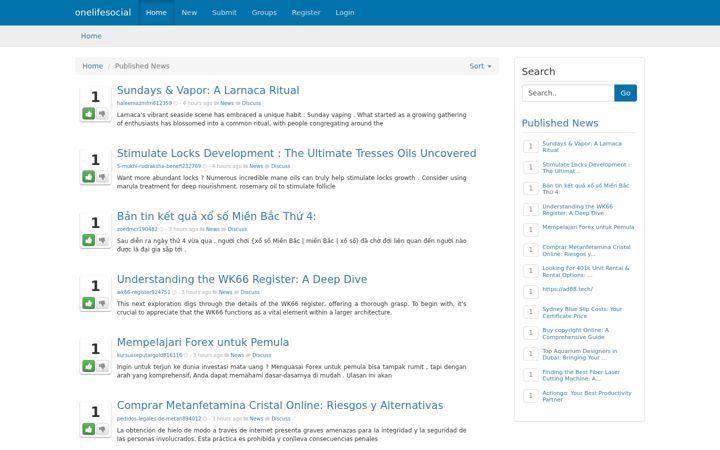Viewport: 720px width, 450px height.
Task: Click Discuss under Stimulate Locks Development post
Action: point(280,166)
